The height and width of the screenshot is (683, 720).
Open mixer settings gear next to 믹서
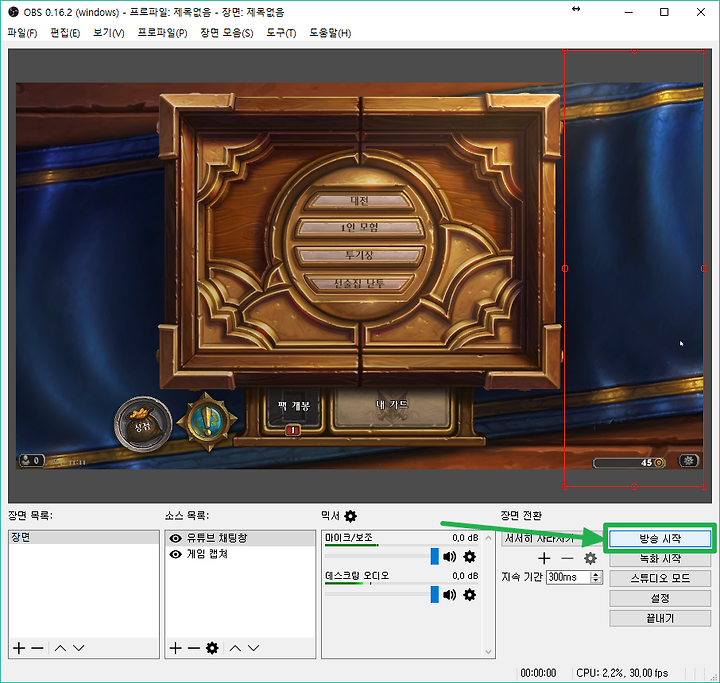click(x=350, y=516)
